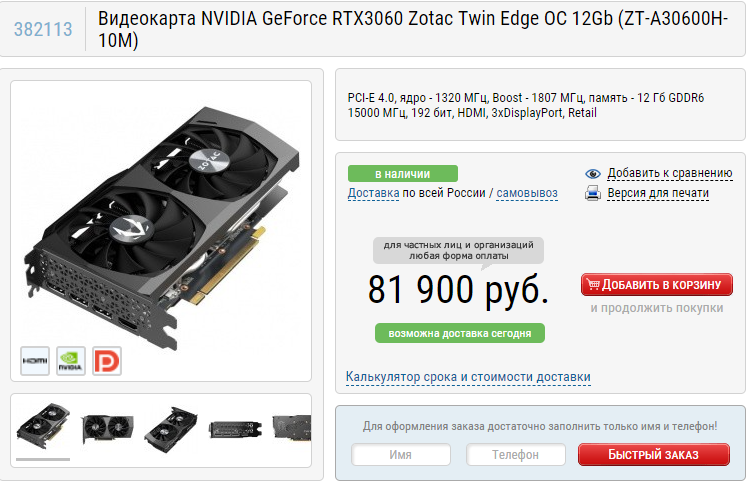
Task: Click the HDMI badge icon
Action: tap(35, 361)
